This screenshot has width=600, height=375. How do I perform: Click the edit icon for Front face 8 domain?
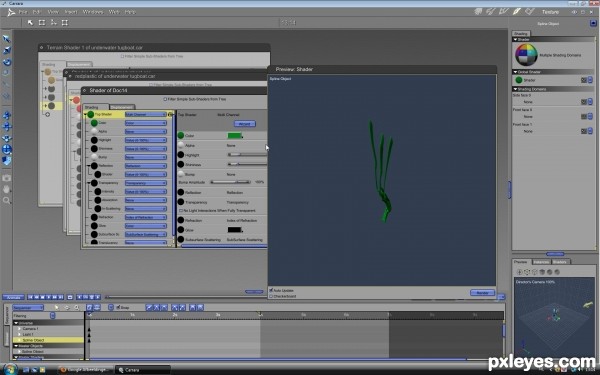[584, 116]
